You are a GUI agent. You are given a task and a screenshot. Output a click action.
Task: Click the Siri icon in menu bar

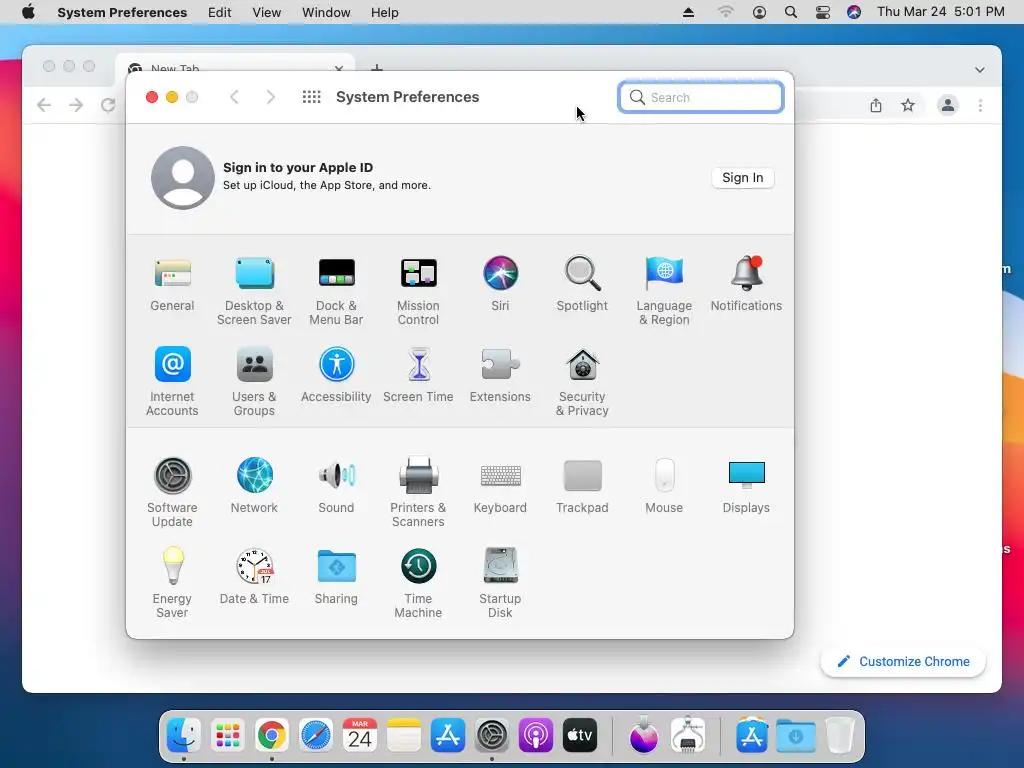pyautogui.click(x=854, y=12)
